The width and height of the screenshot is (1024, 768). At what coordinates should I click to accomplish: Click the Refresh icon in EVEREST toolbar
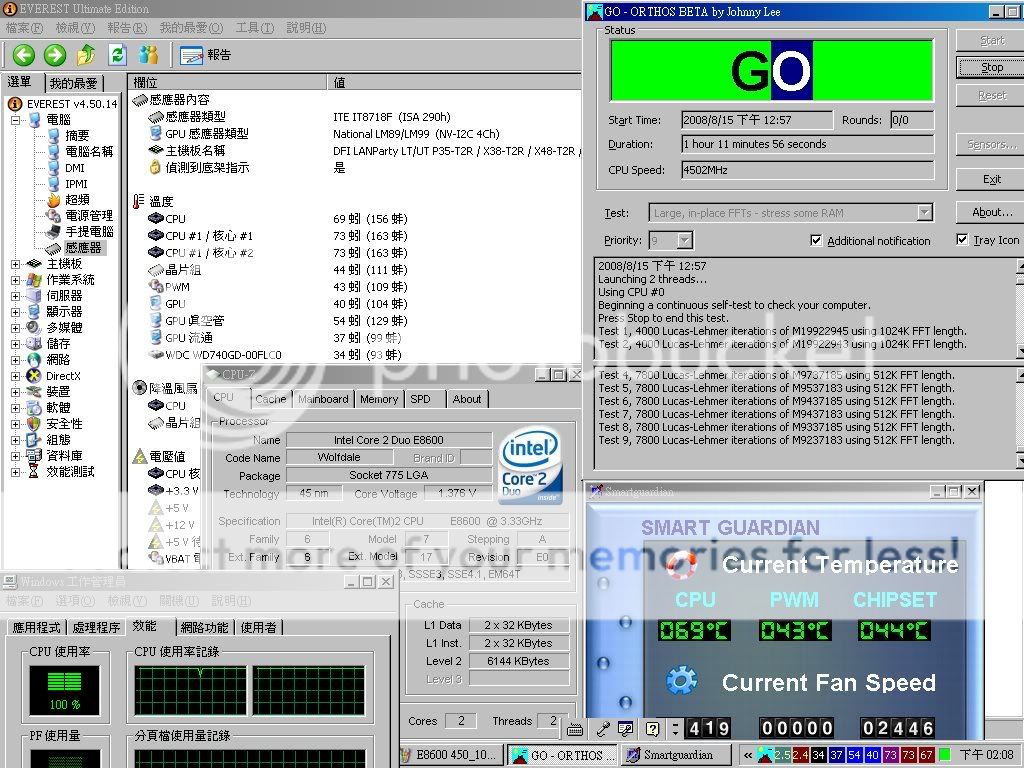(118, 55)
